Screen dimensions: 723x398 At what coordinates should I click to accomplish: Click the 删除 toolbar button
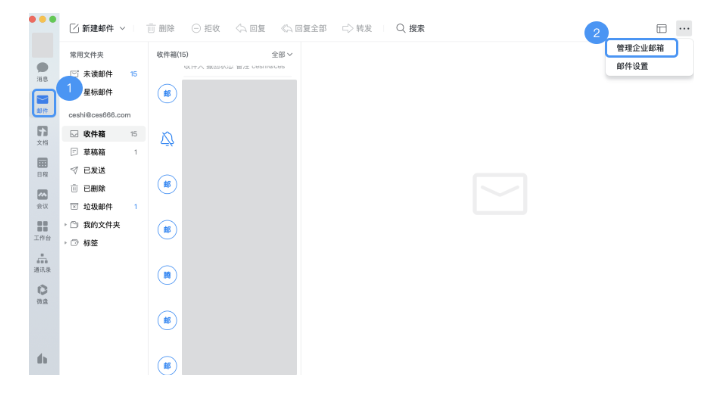pyautogui.click(x=160, y=29)
